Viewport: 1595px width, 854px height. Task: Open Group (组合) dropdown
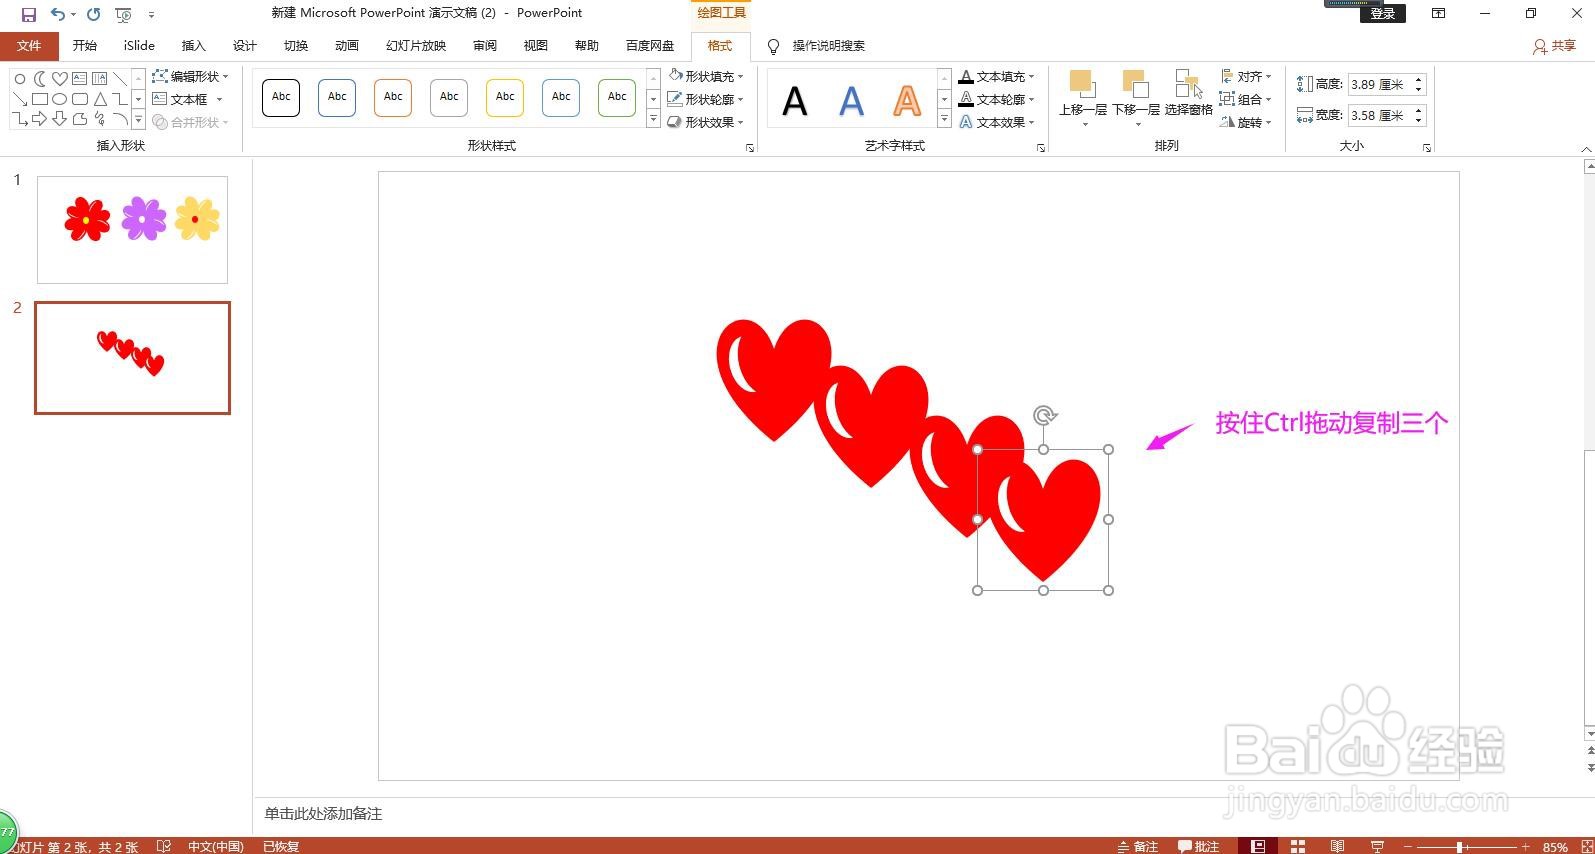(x=1246, y=99)
